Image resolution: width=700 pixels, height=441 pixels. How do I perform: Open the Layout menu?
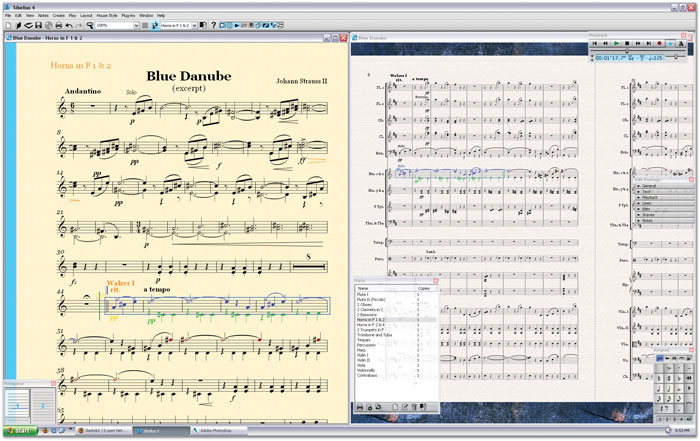(x=86, y=16)
